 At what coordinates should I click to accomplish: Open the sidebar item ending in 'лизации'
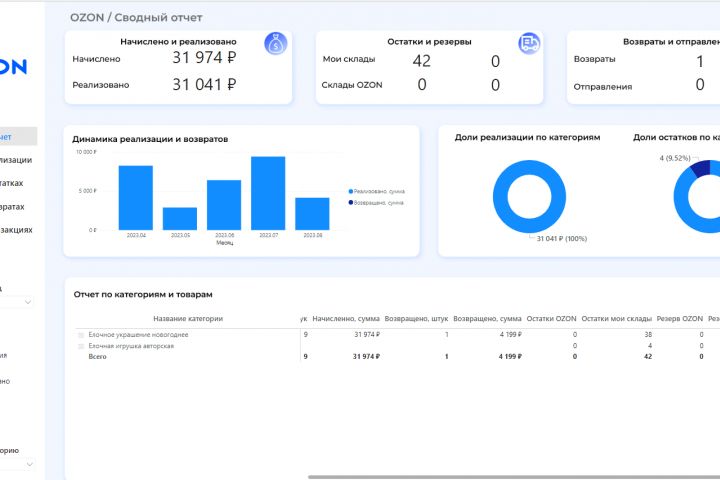16,160
